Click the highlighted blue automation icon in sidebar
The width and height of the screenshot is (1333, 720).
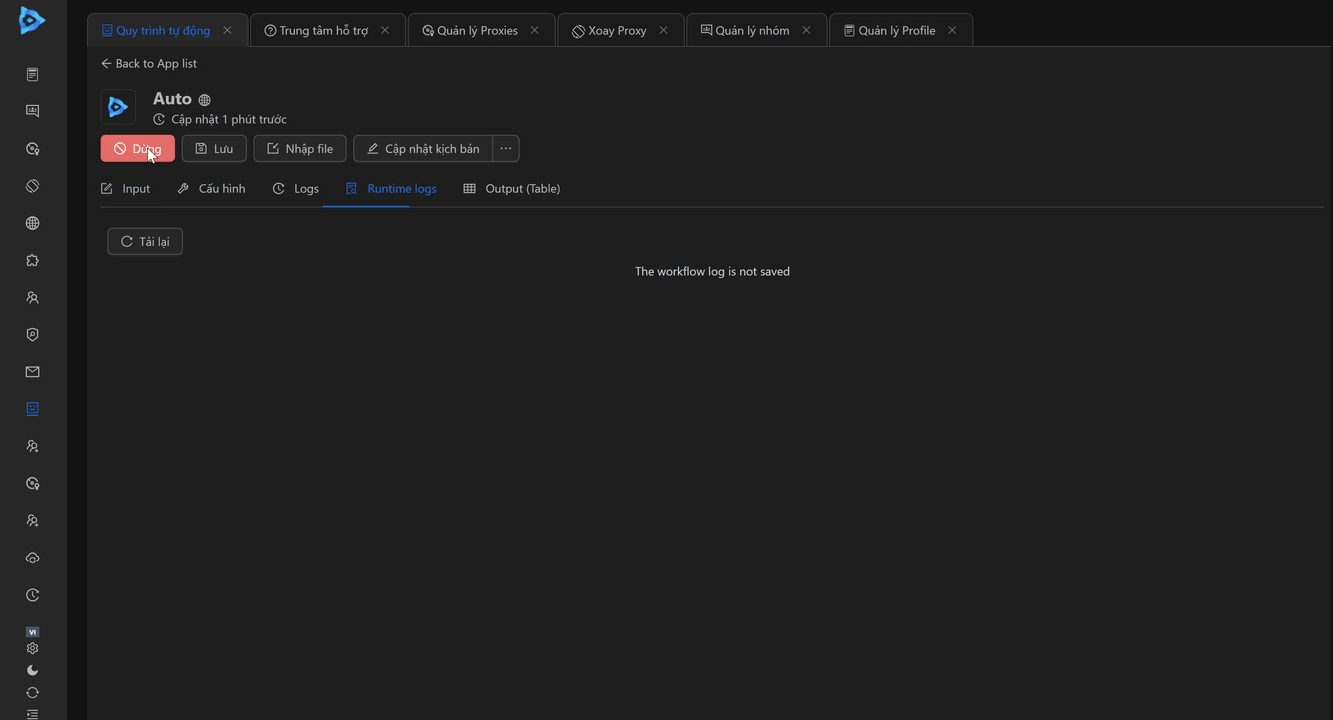point(32,409)
